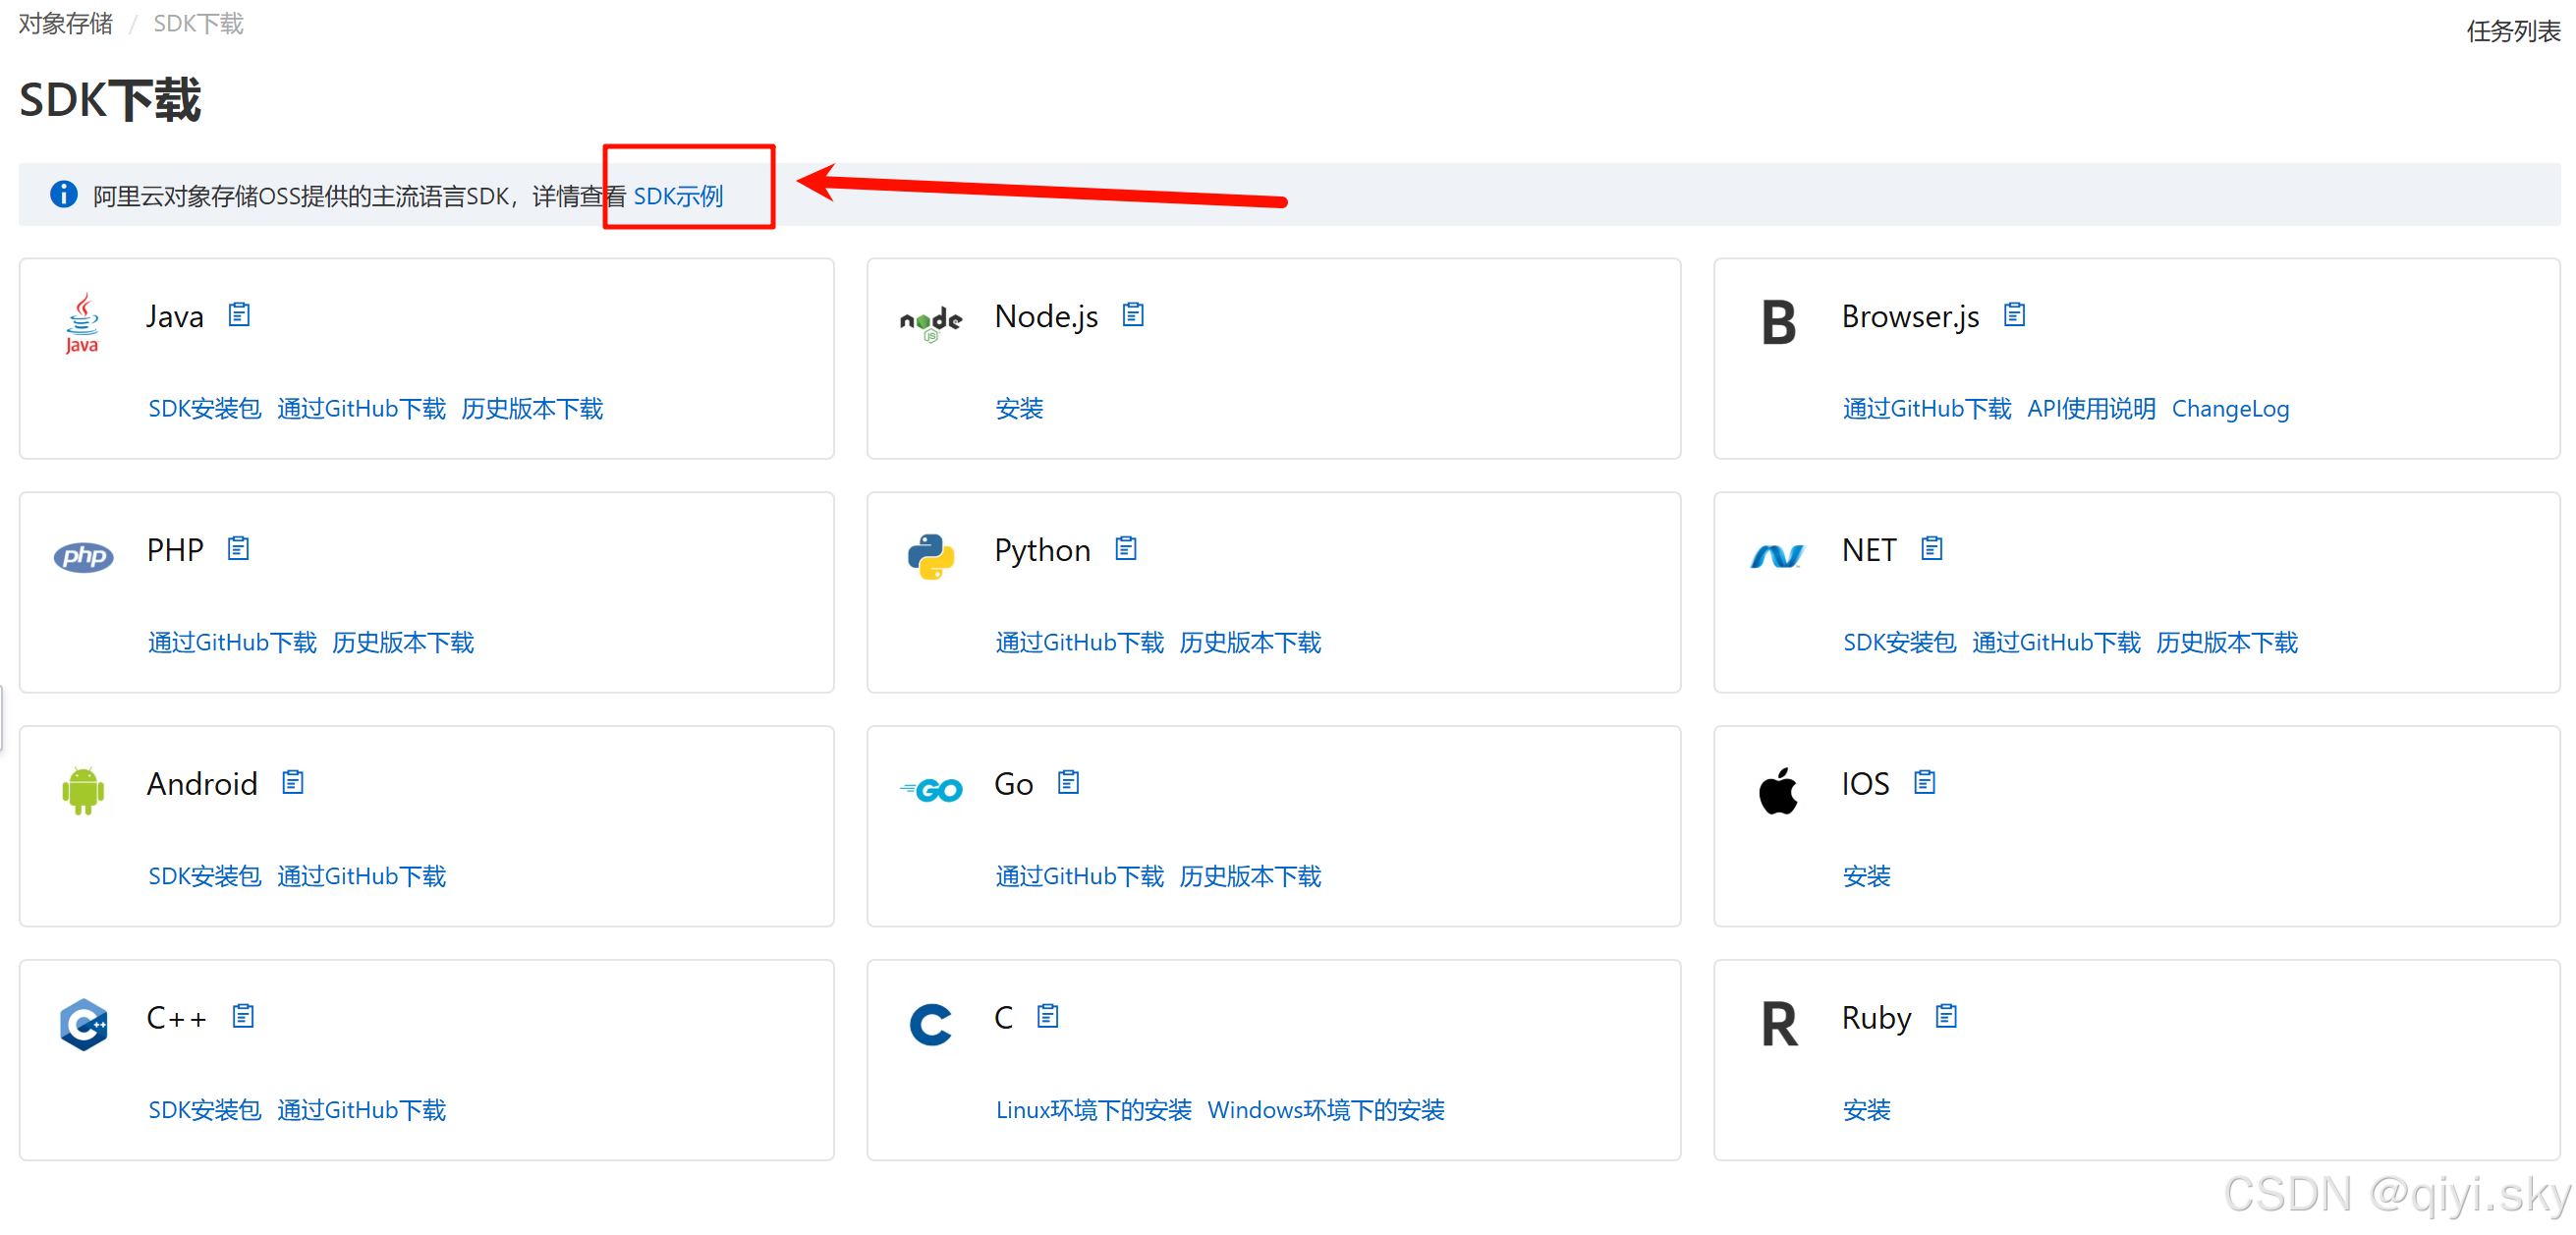The height and width of the screenshot is (1235, 2576).
Task: Click the 对象存储 breadcrumb item
Action: coord(64,22)
